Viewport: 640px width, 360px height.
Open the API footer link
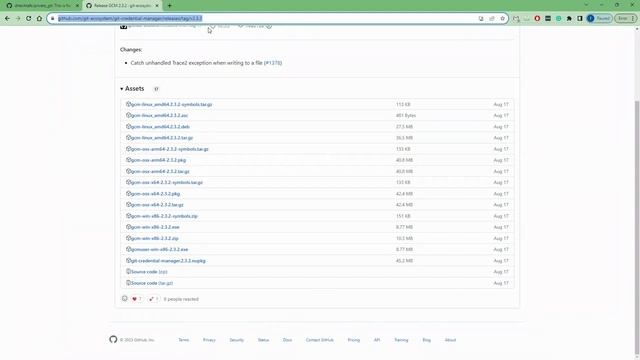377,340
